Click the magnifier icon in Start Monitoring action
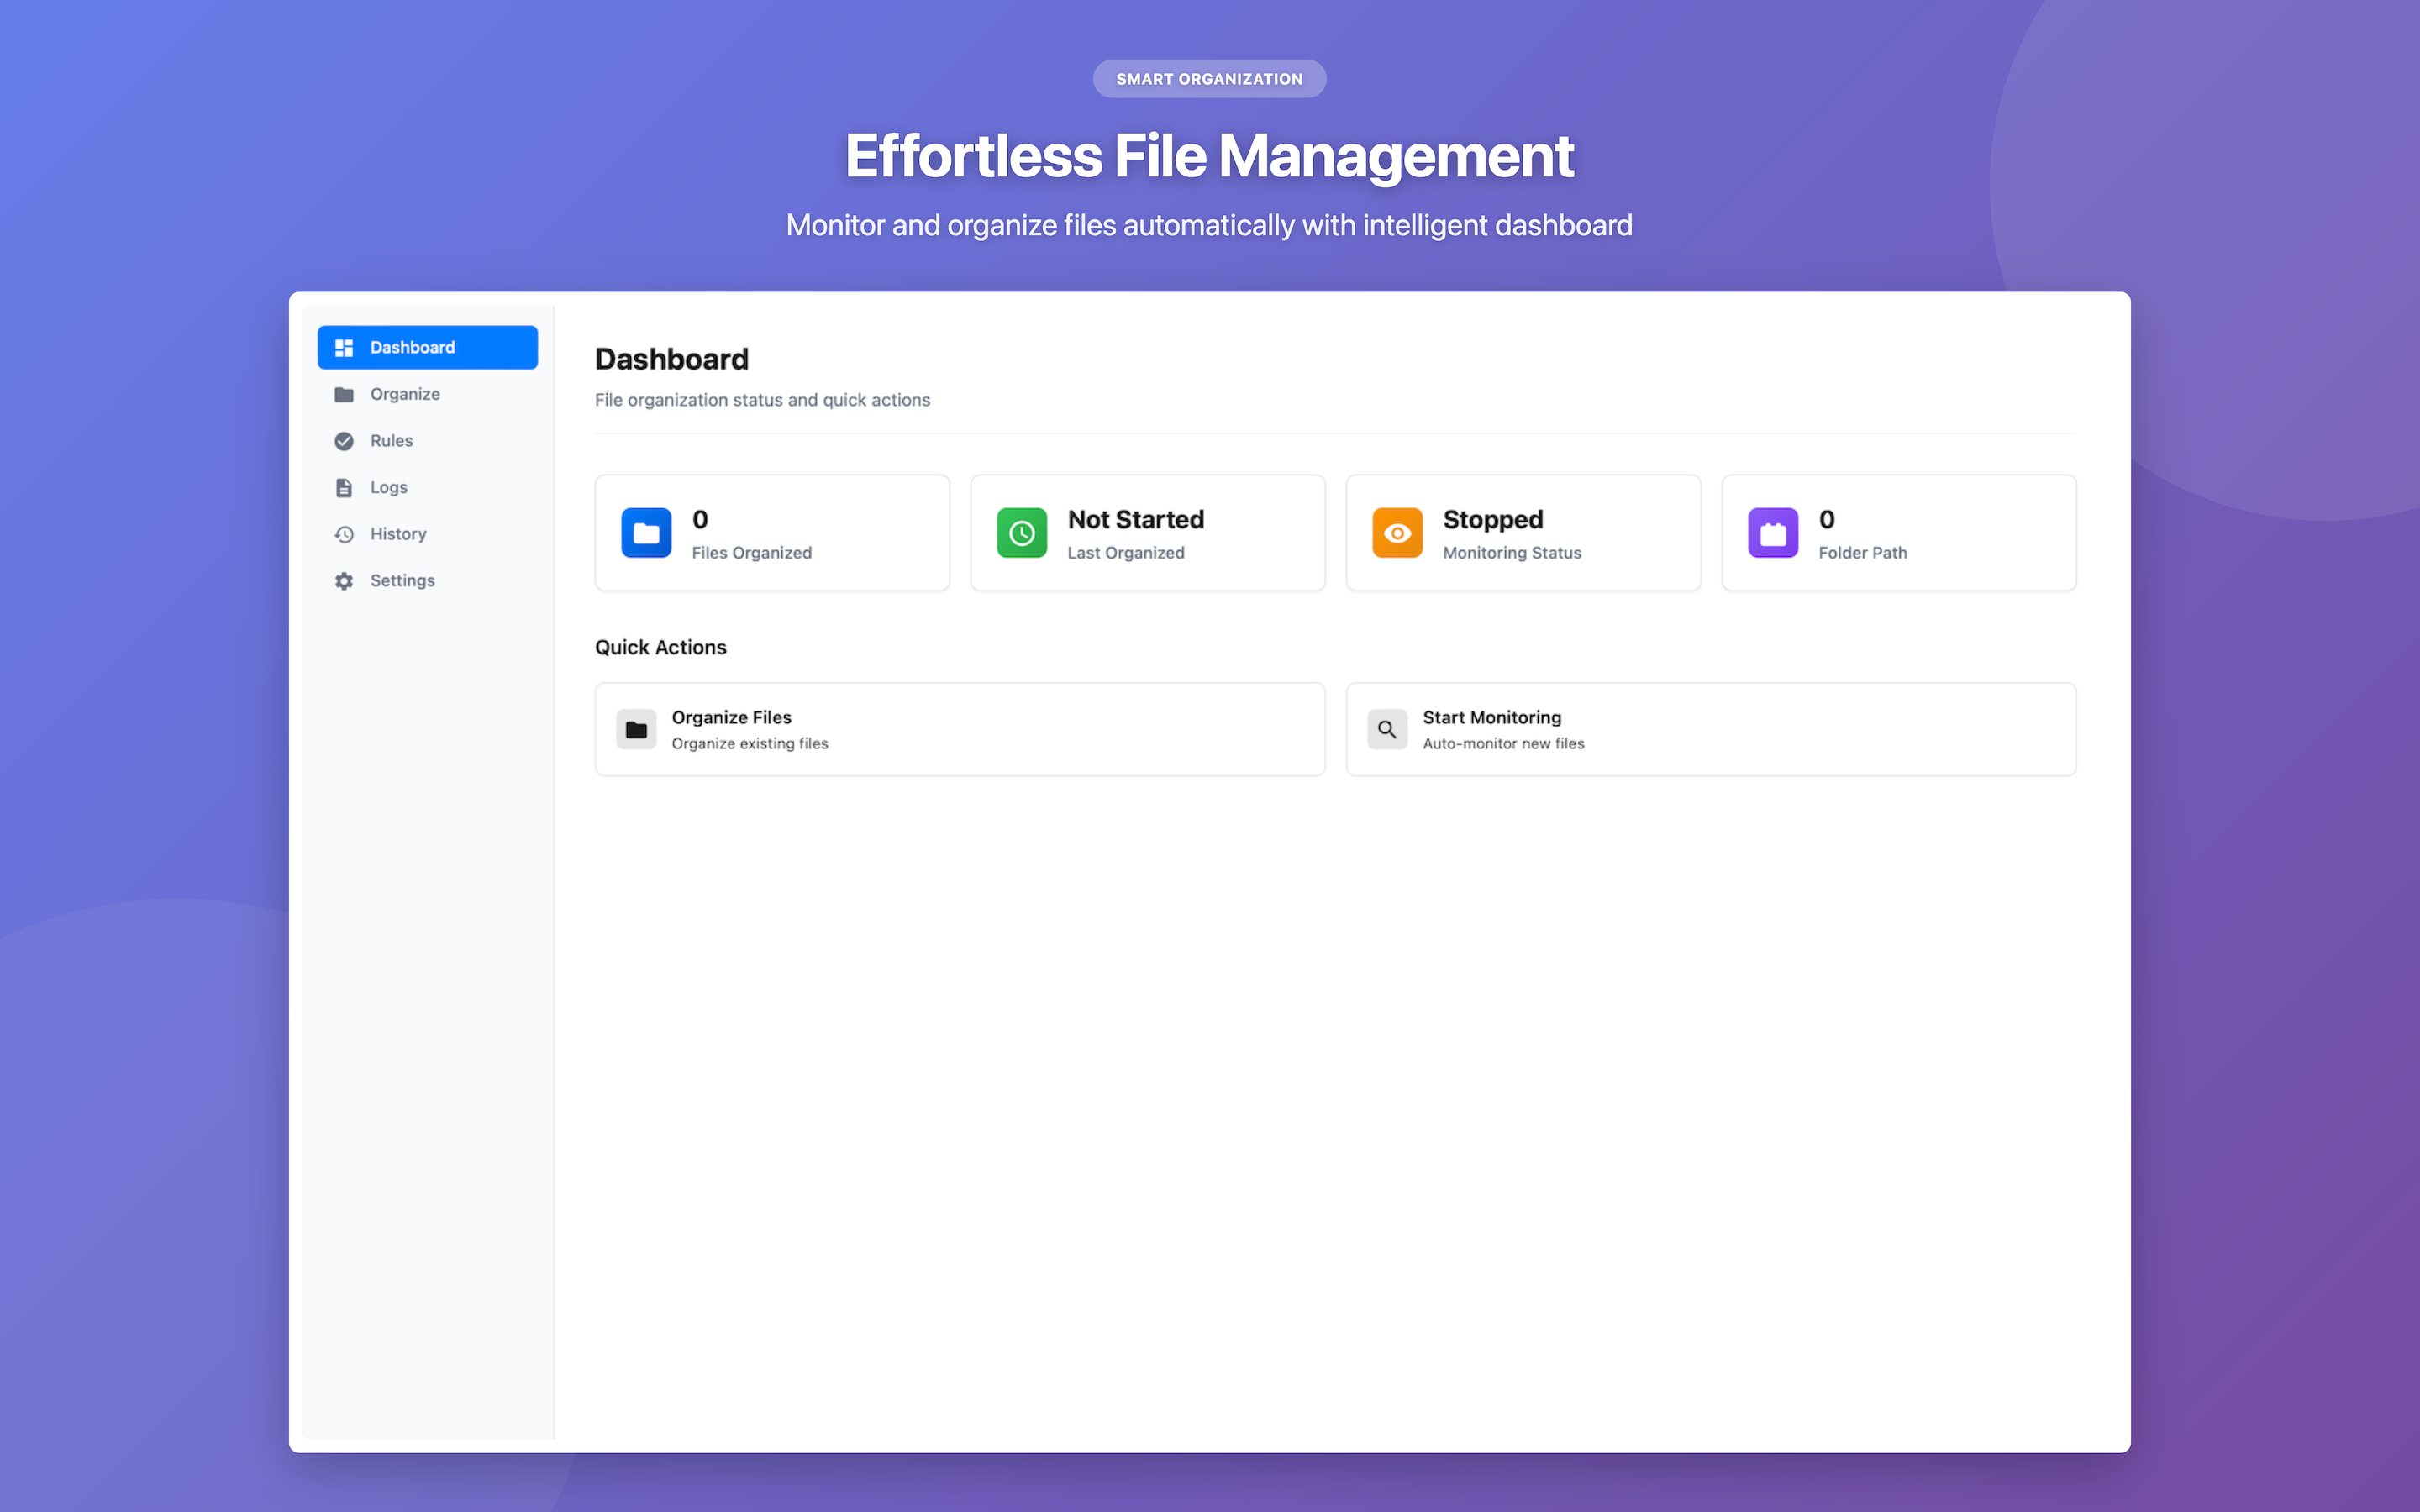Image resolution: width=2420 pixels, height=1512 pixels. (x=1387, y=729)
